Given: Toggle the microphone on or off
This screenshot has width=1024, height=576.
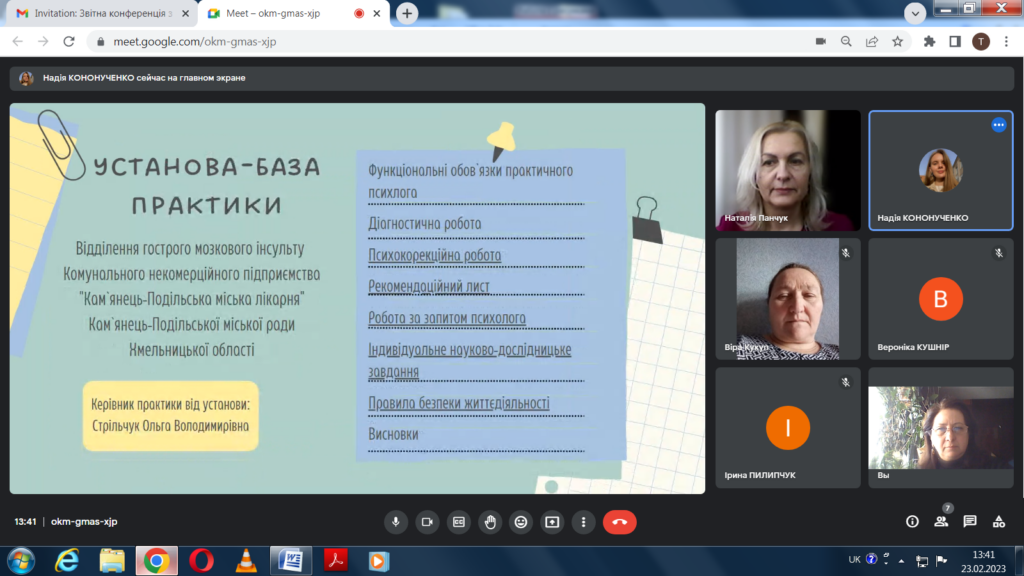Looking at the screenshot, I should 396,522.
